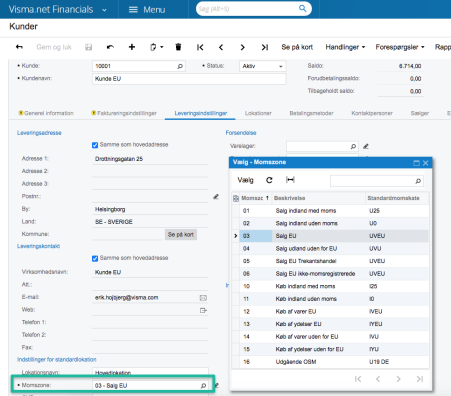Click the search magnifier in top bar
This screenshot has width=451, height=396.
302,8
